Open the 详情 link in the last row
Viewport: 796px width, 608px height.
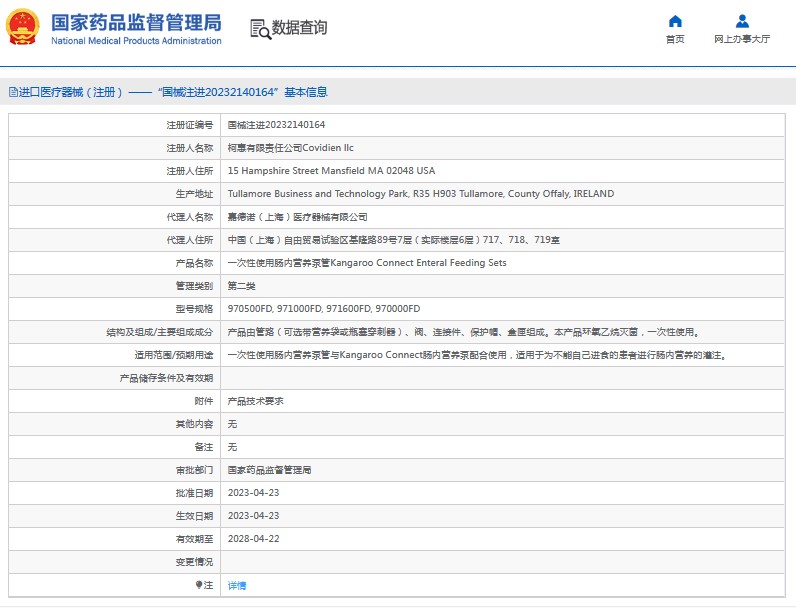pyautogui.click(x=237, y=585)
